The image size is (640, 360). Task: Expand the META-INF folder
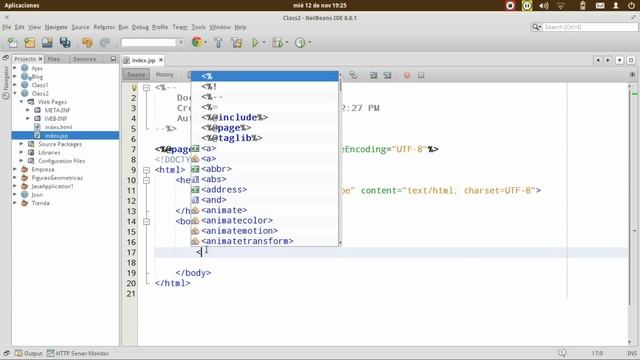click(28, 110)
